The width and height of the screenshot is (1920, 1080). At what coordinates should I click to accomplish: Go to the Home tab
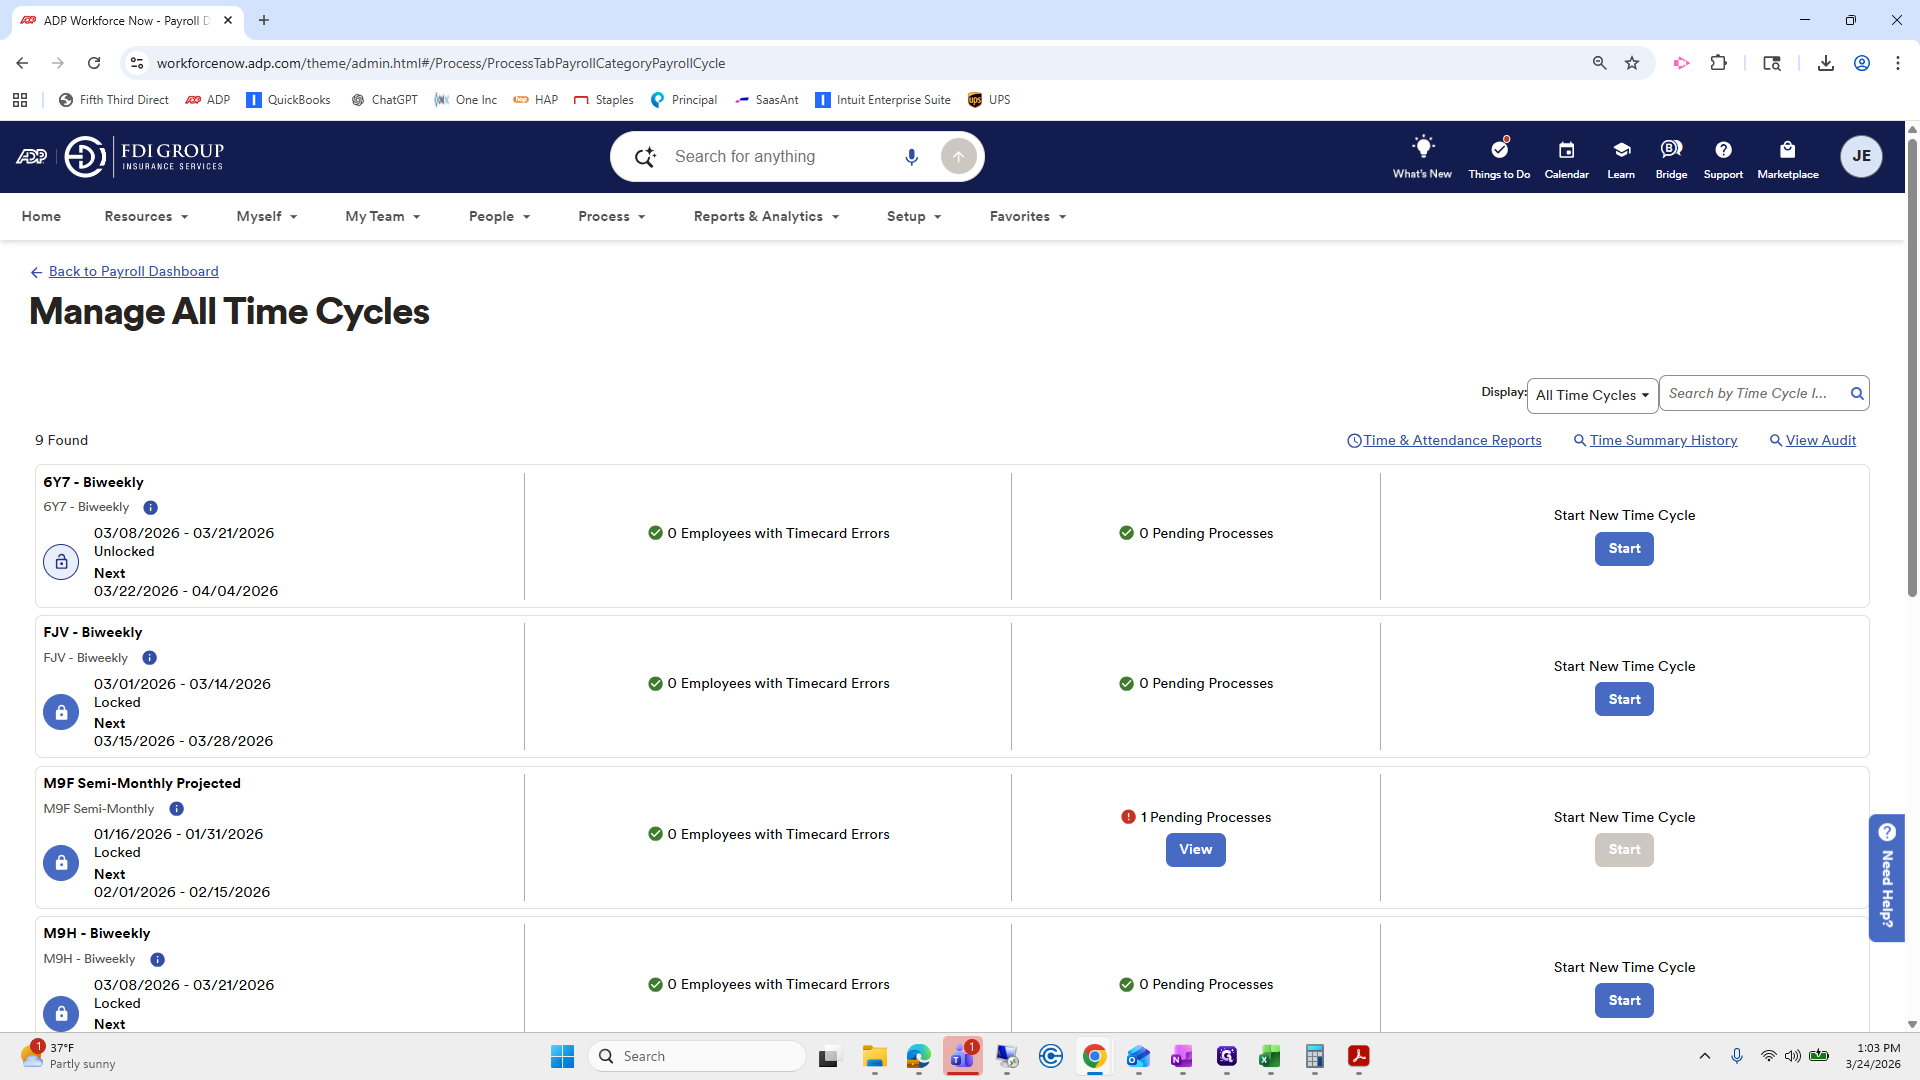click(41, 216)
